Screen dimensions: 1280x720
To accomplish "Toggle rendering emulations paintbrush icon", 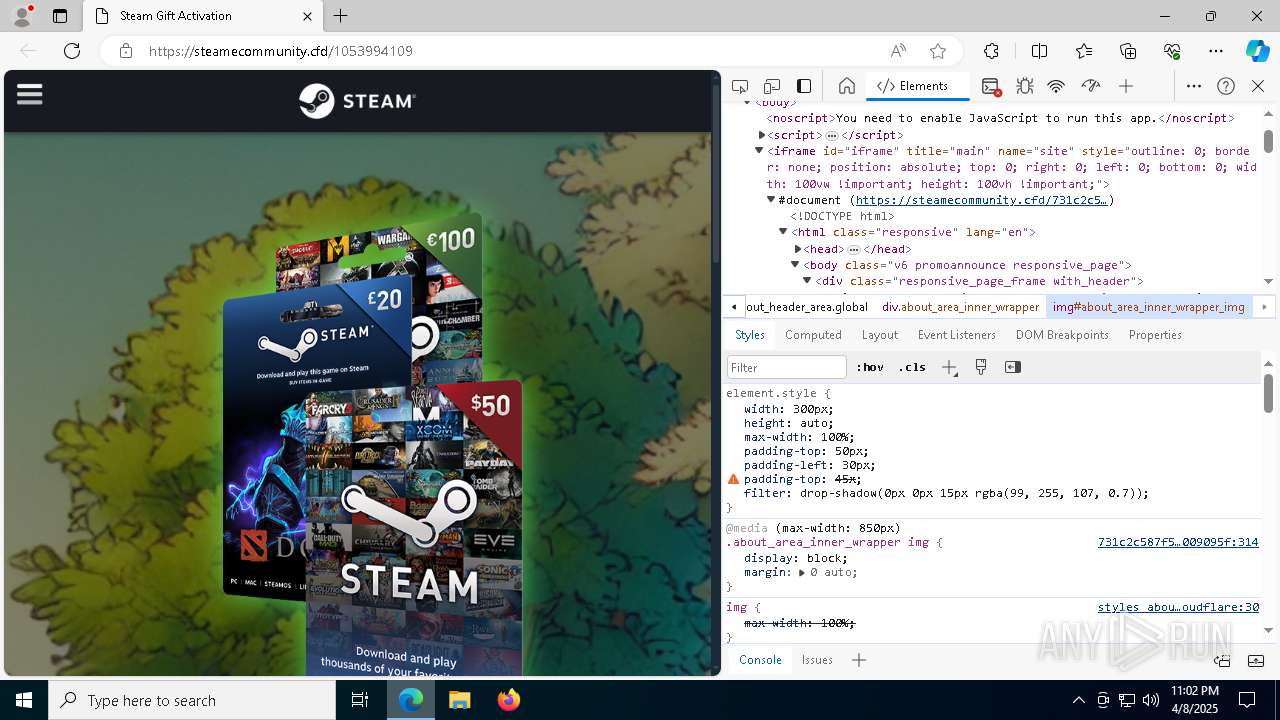I will 981,367.
